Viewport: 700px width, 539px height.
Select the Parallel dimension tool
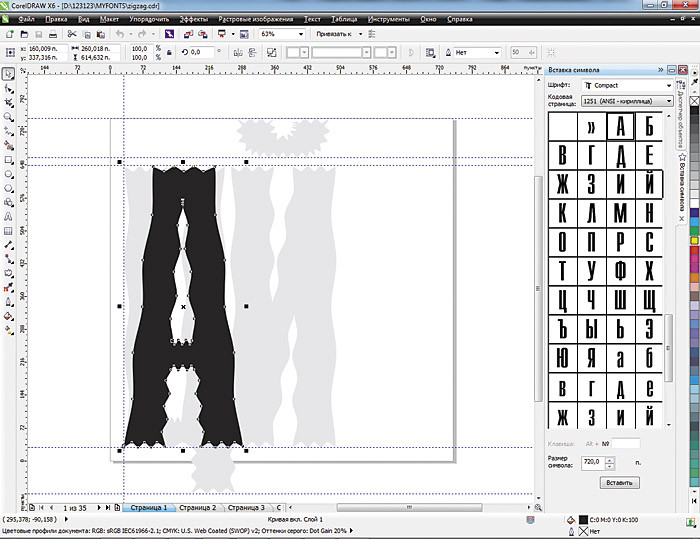[8, 245]
